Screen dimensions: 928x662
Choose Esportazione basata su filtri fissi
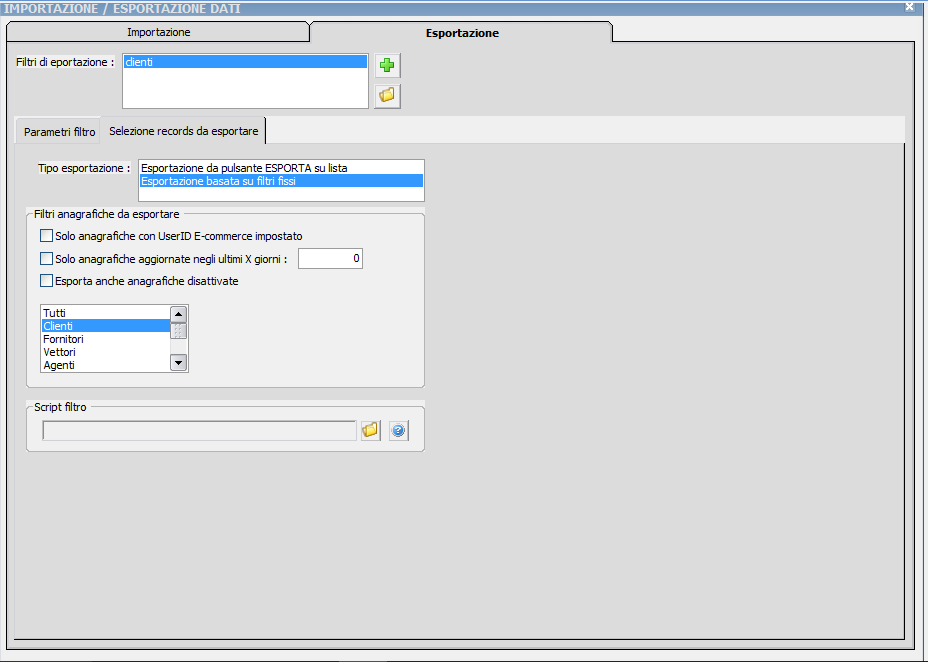click(281, 181)
